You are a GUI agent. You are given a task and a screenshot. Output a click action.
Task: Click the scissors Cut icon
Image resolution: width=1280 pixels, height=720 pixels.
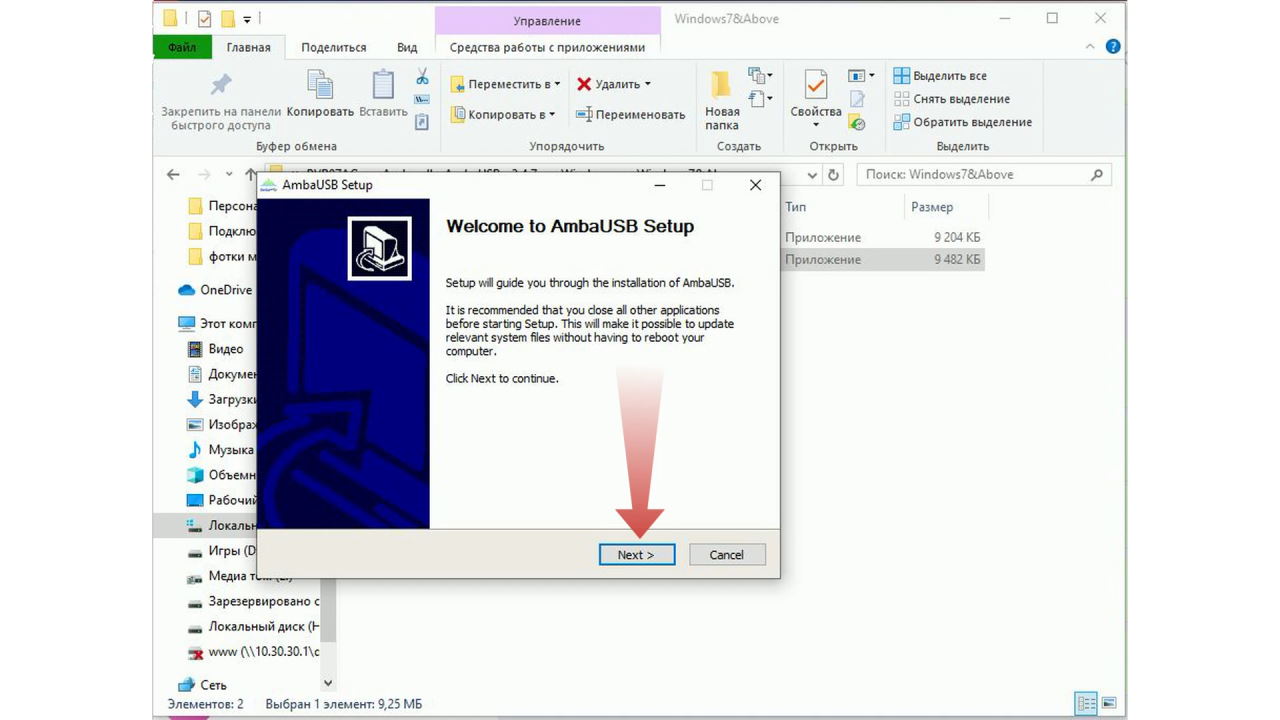(422, 76)
